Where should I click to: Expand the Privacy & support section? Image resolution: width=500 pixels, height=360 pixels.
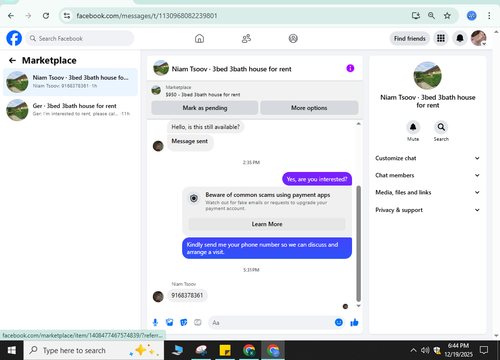[427, 210]
